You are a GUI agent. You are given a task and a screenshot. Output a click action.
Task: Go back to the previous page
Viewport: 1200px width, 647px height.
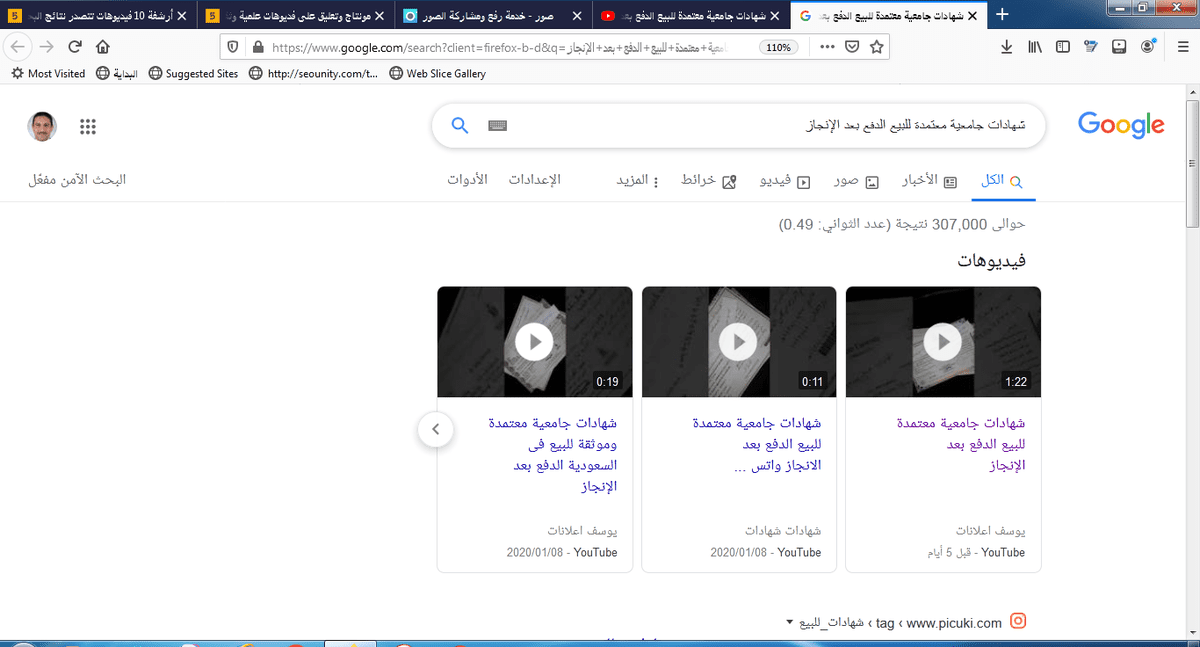(x=19, y=47)
